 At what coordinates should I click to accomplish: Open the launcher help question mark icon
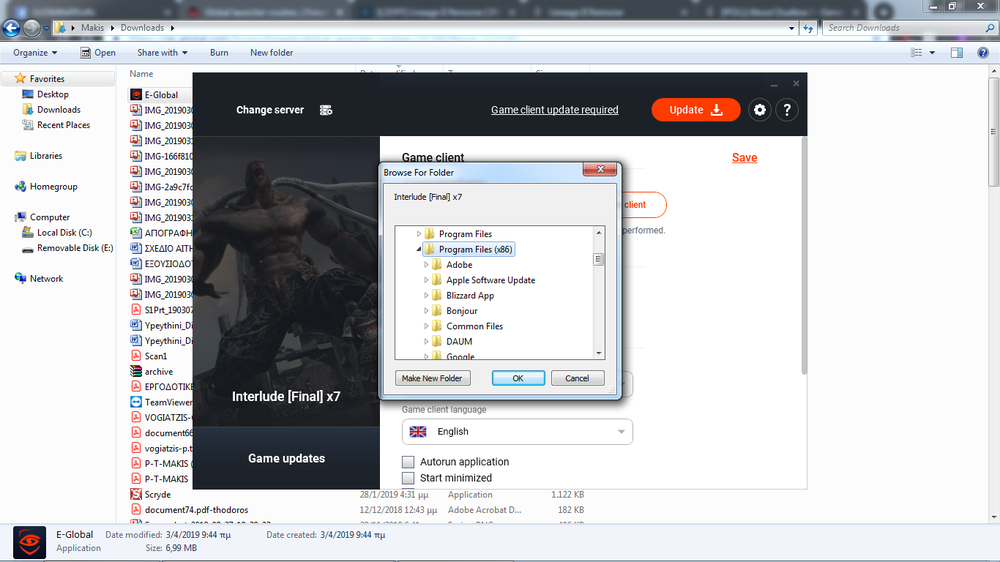788,110
